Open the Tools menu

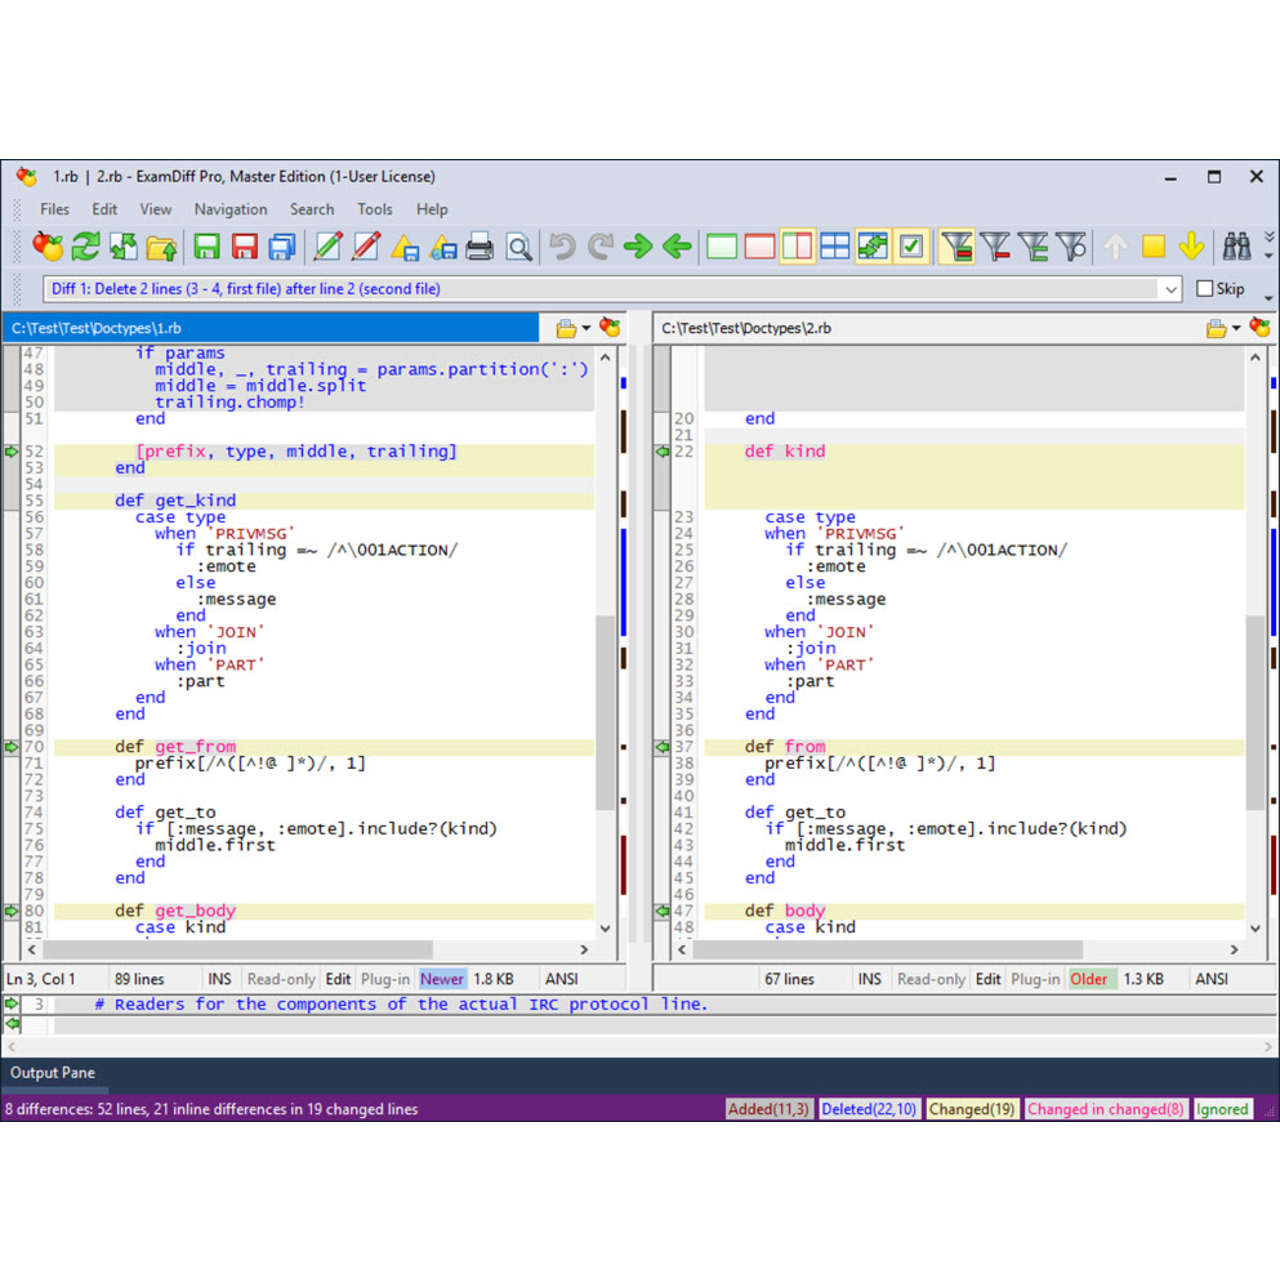[x=375, y=209]
